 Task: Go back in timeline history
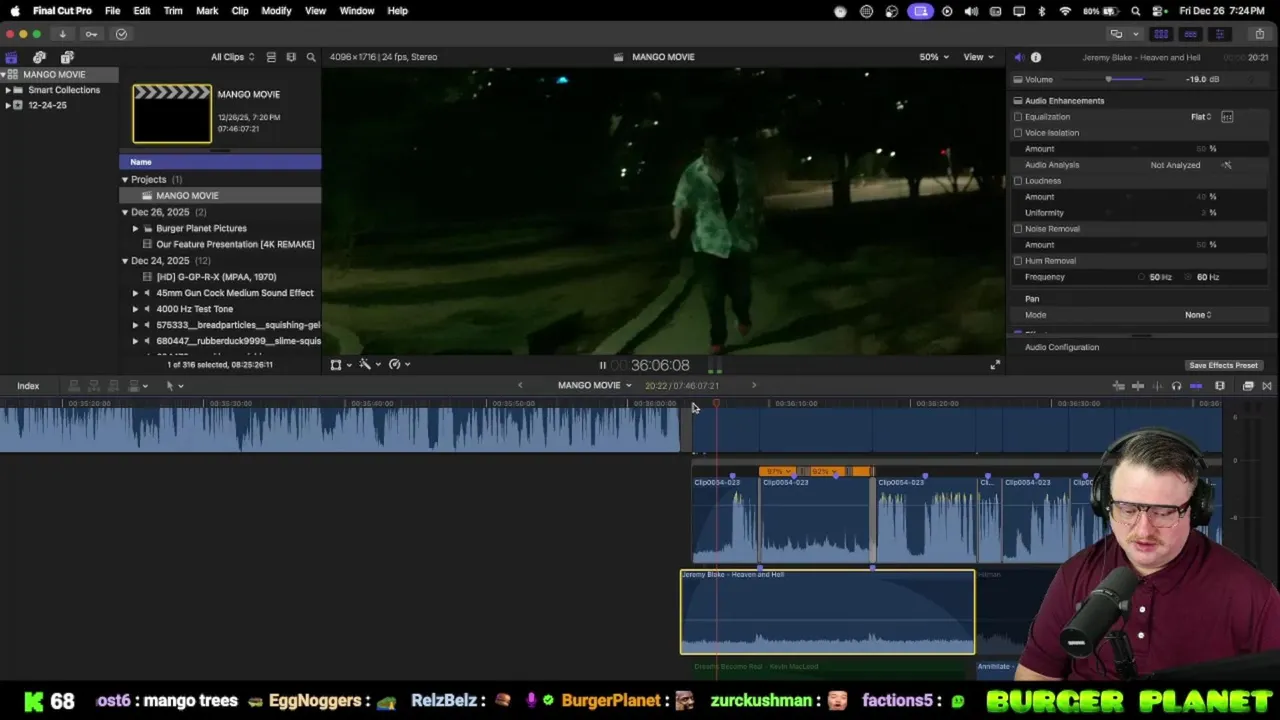[x=520, y=386]
